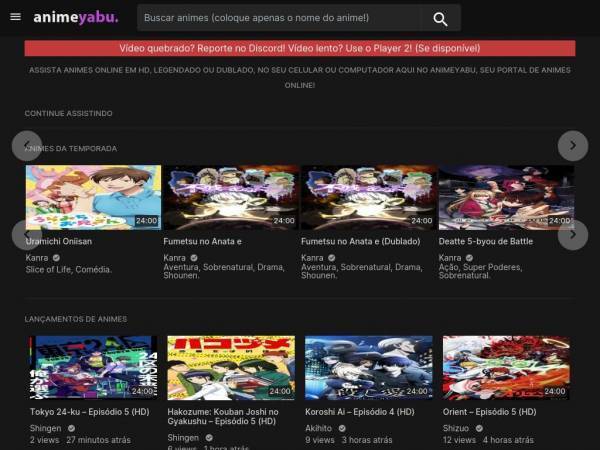Click Shingen uploader under Tokyo 24-ku
The image size is (600, 450).
tap(46, 429)
